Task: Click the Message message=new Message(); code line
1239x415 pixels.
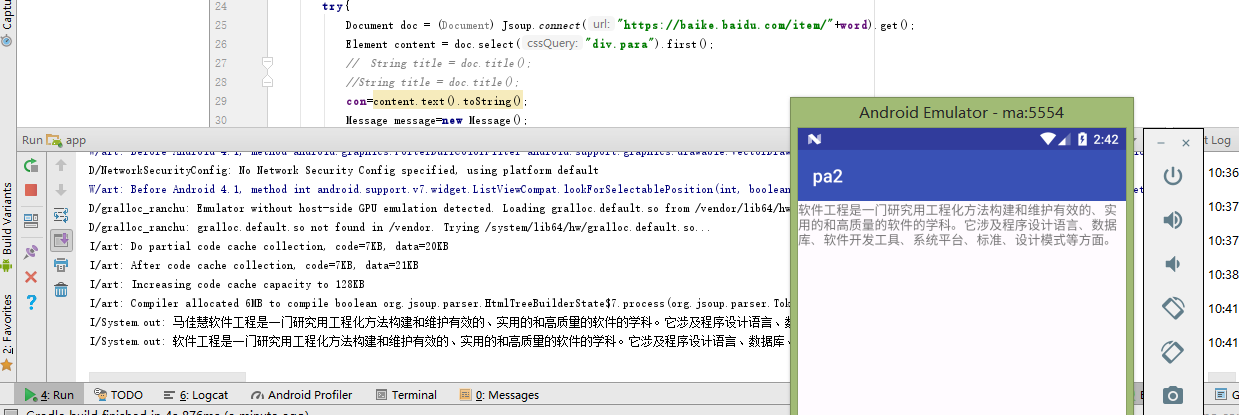Action: pyautogui.click(x=435, y=120)
